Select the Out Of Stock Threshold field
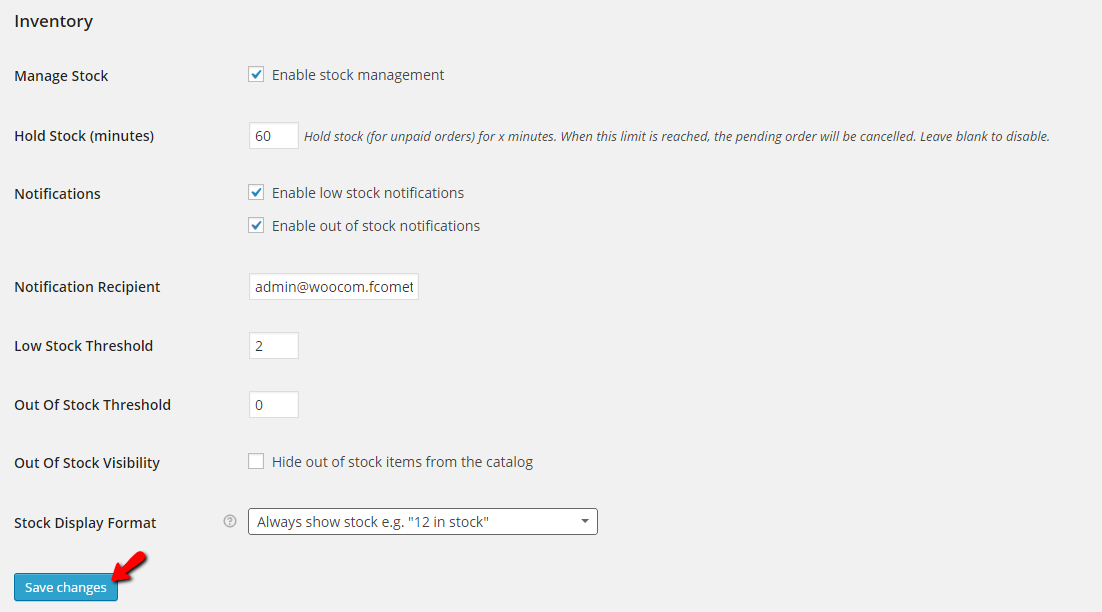 pyautogui.click(x=273, y=404)
